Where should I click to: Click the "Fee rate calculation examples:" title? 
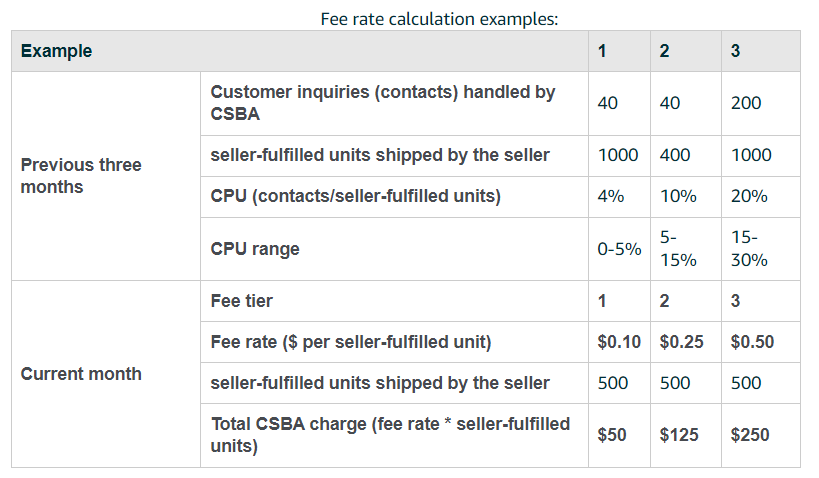[439, 19]
